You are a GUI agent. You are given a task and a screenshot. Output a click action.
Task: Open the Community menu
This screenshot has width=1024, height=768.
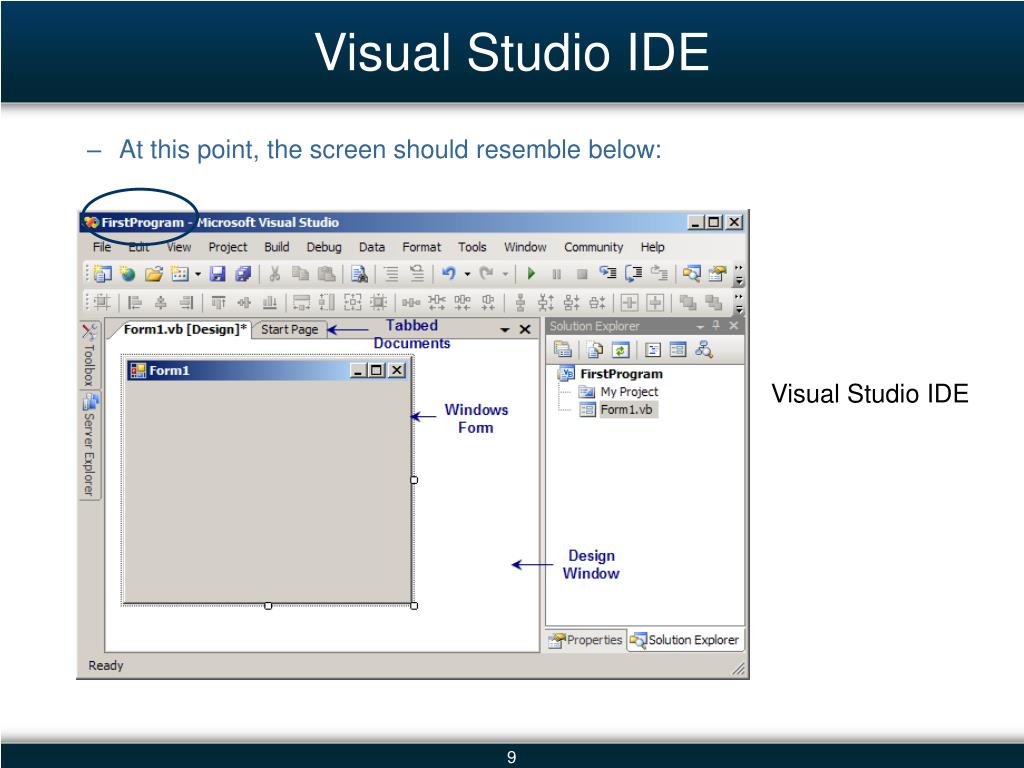point(594,247)
